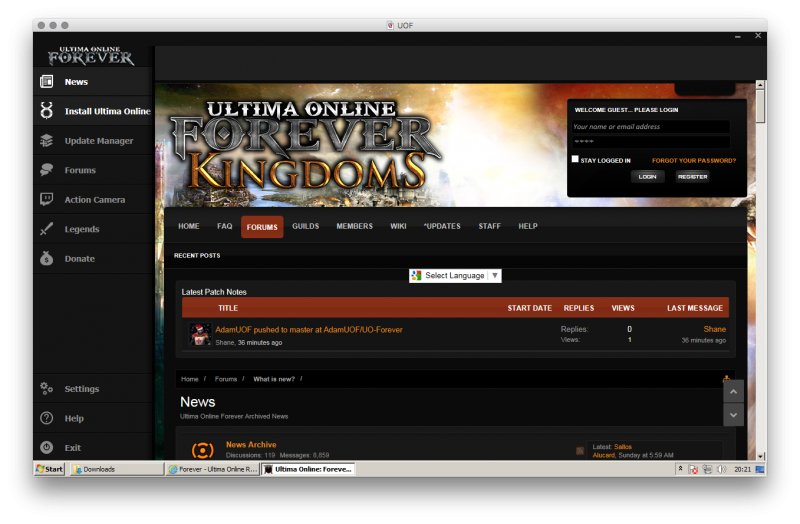Click the vertical scrollbar thumb
This screenshot has height=524, width=800.
(760, 106)
